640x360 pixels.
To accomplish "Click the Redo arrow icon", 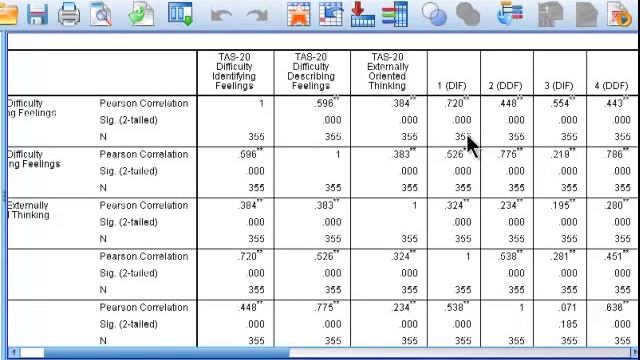I will [x=257, y=16].
